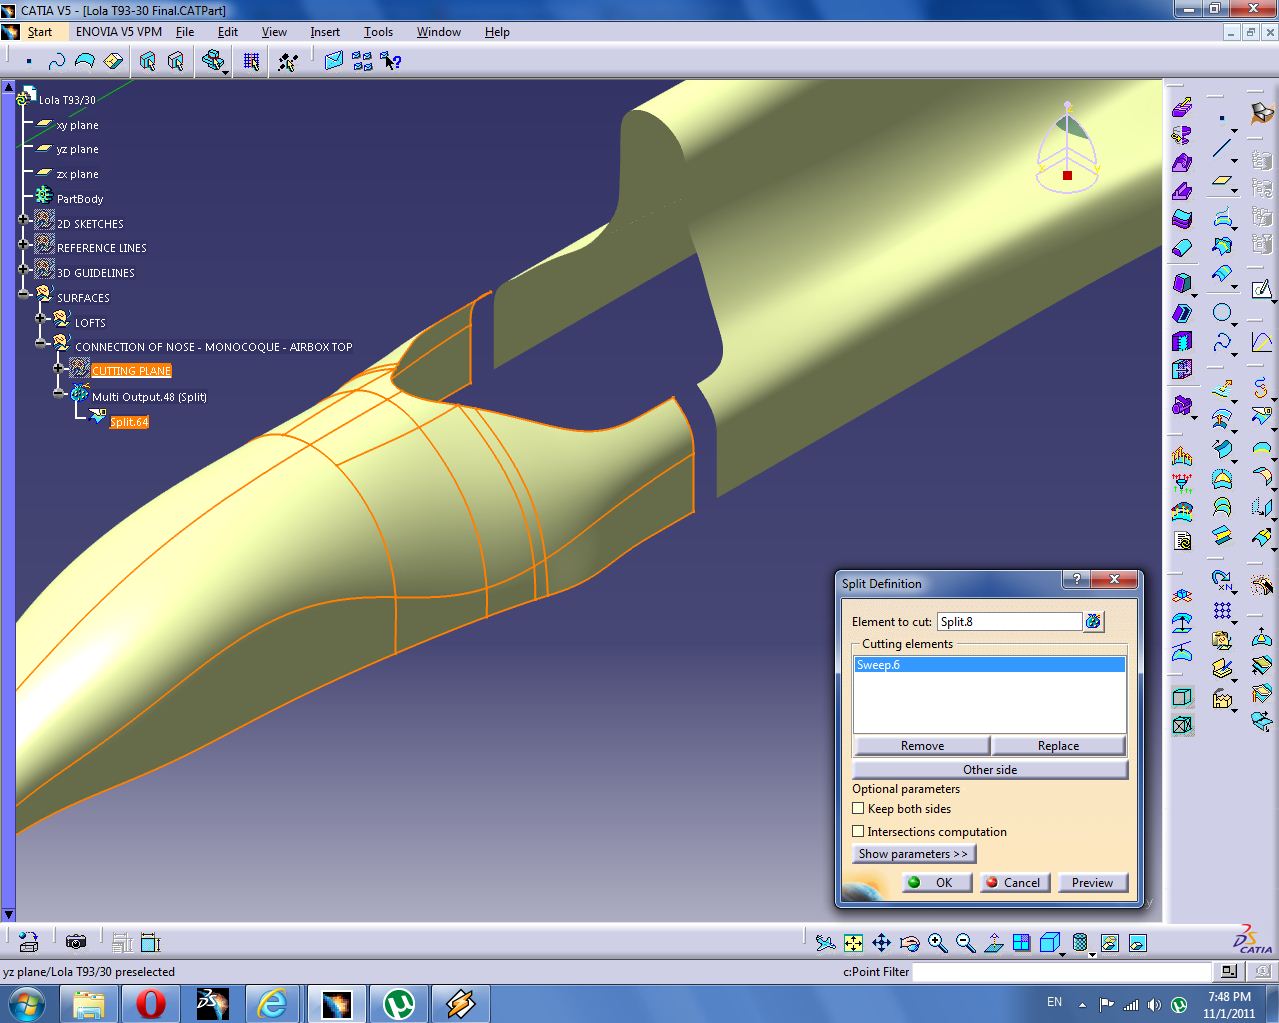Image resolution: width=1279 pixels, height=1023 pixels.
Task: Click the rectangular pattern icon in right toolbar
Action: [1222, 610]
